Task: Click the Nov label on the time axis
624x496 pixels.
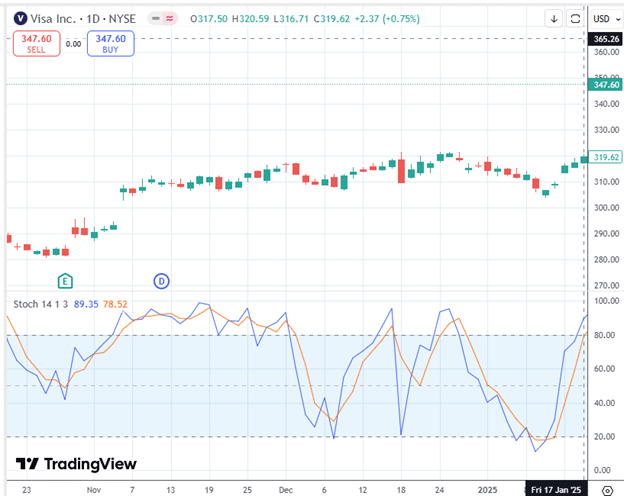Action: (94, 490)
